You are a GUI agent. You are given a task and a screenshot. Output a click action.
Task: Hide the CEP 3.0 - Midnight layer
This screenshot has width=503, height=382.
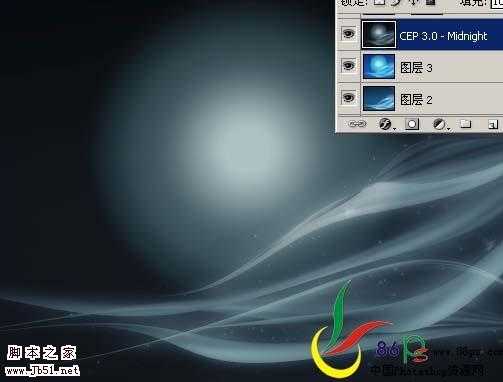pyautogui.click(x=349, y=34)
